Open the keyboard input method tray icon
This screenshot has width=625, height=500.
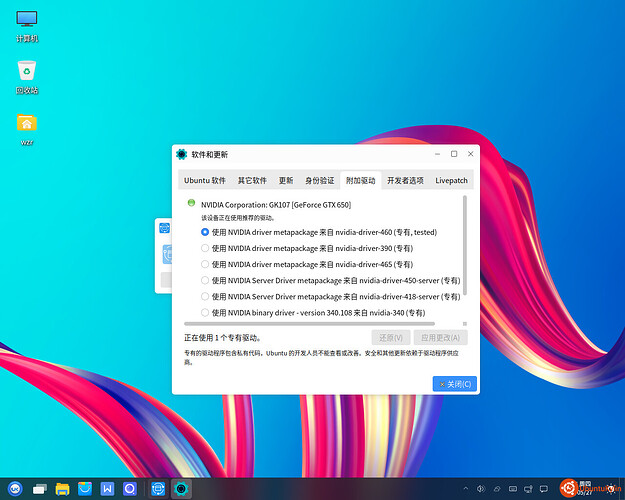coord(513,488)
